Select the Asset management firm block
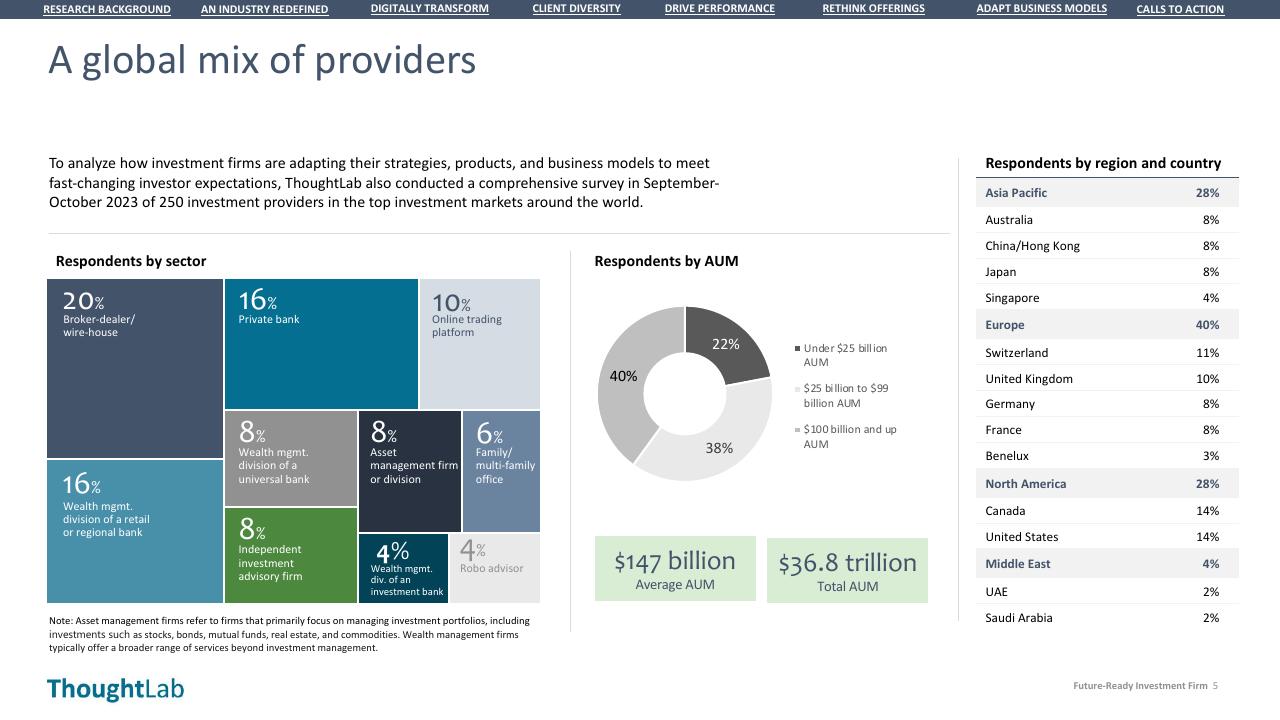The width and height of the screenshot is (1280, 720). coord(410,471)
